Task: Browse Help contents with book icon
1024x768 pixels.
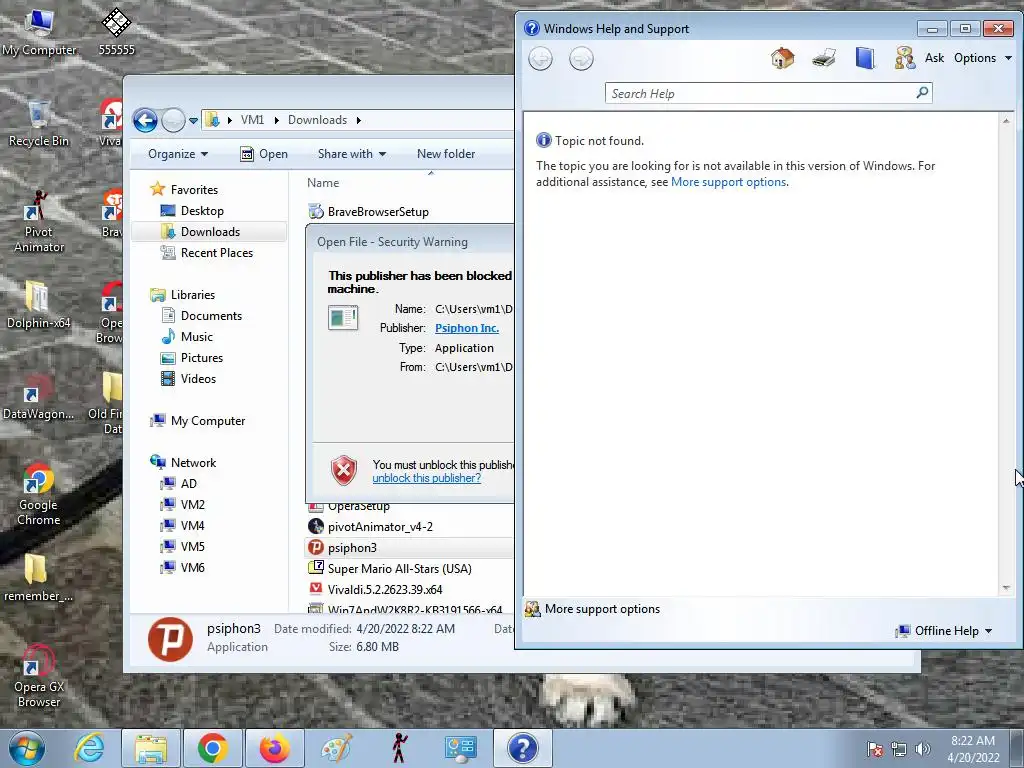Action: (x=865, y=58)
